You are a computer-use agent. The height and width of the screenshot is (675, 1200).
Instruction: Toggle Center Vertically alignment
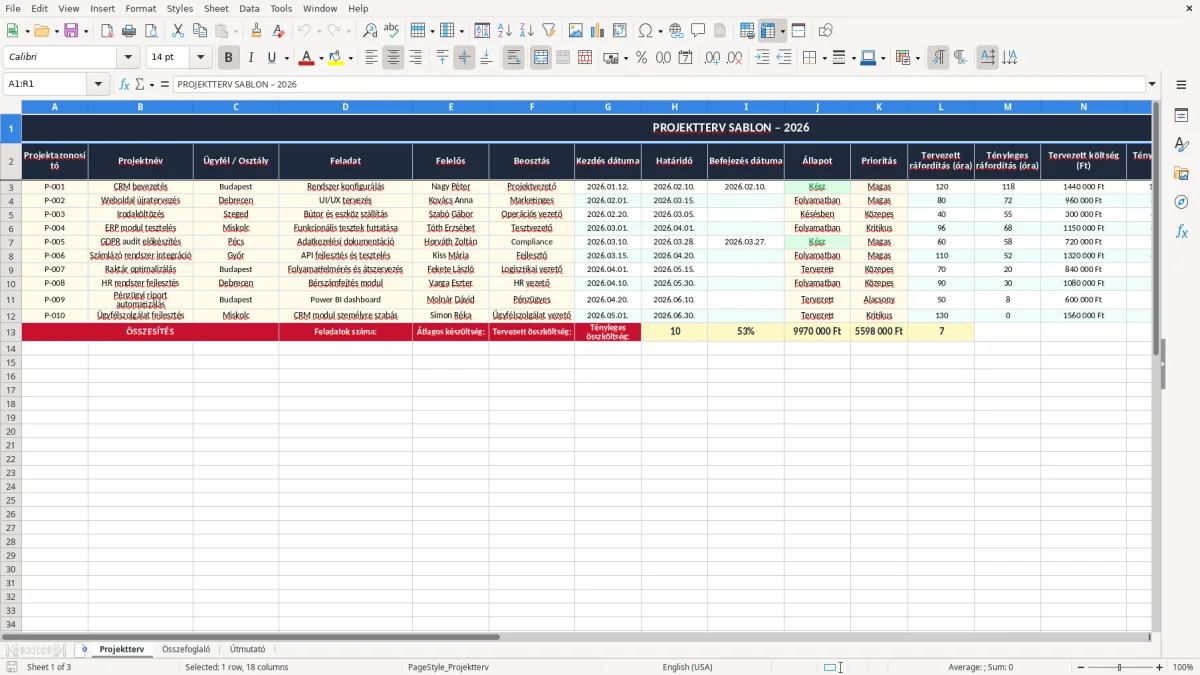pyautogui.click(x=464, y=58)
